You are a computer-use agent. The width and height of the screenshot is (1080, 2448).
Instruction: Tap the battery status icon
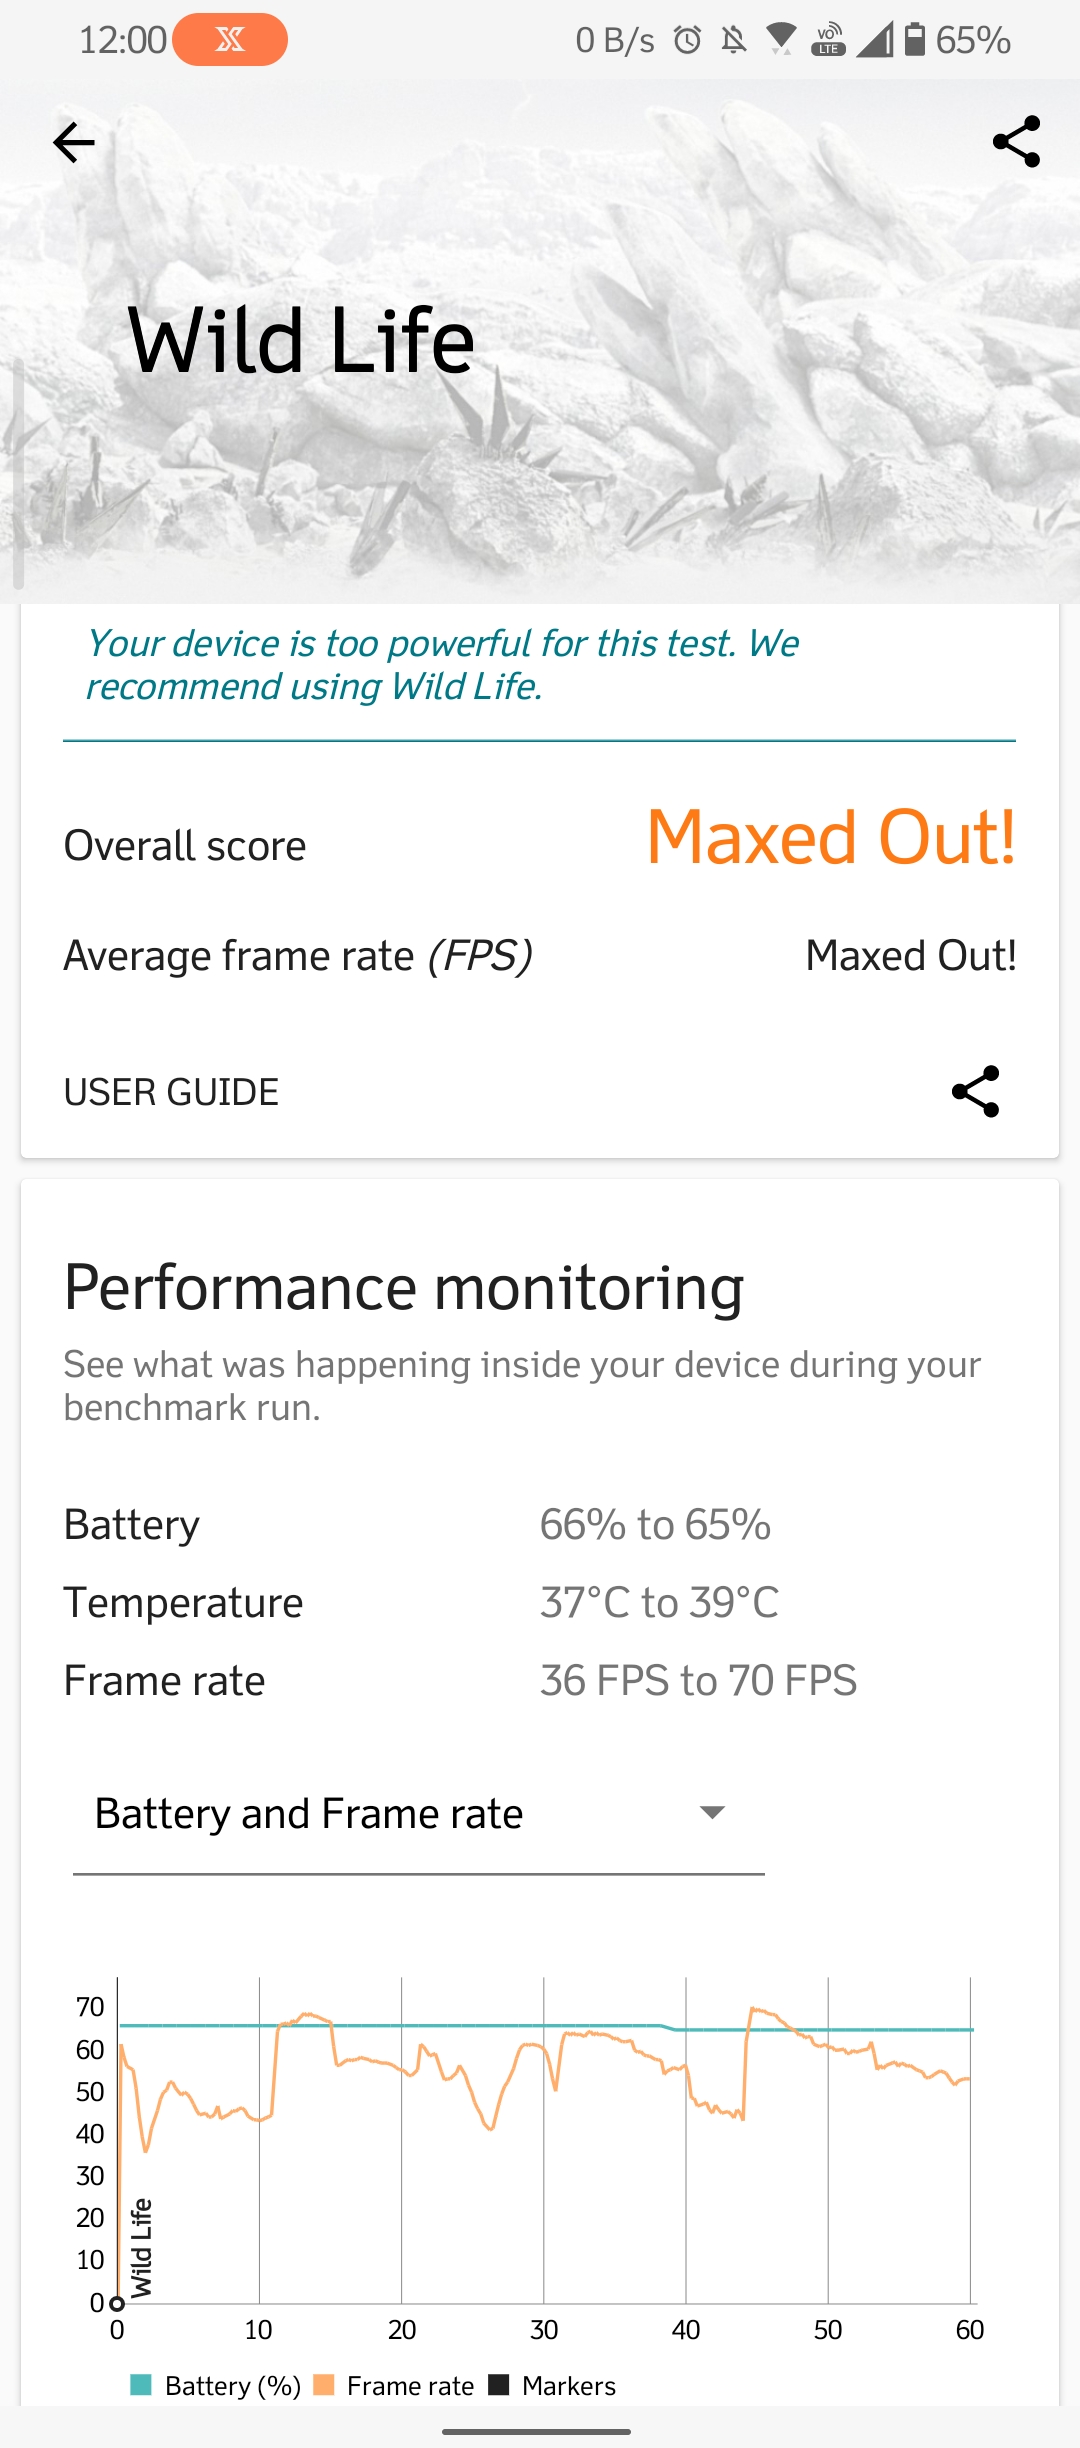pos(914,40)
